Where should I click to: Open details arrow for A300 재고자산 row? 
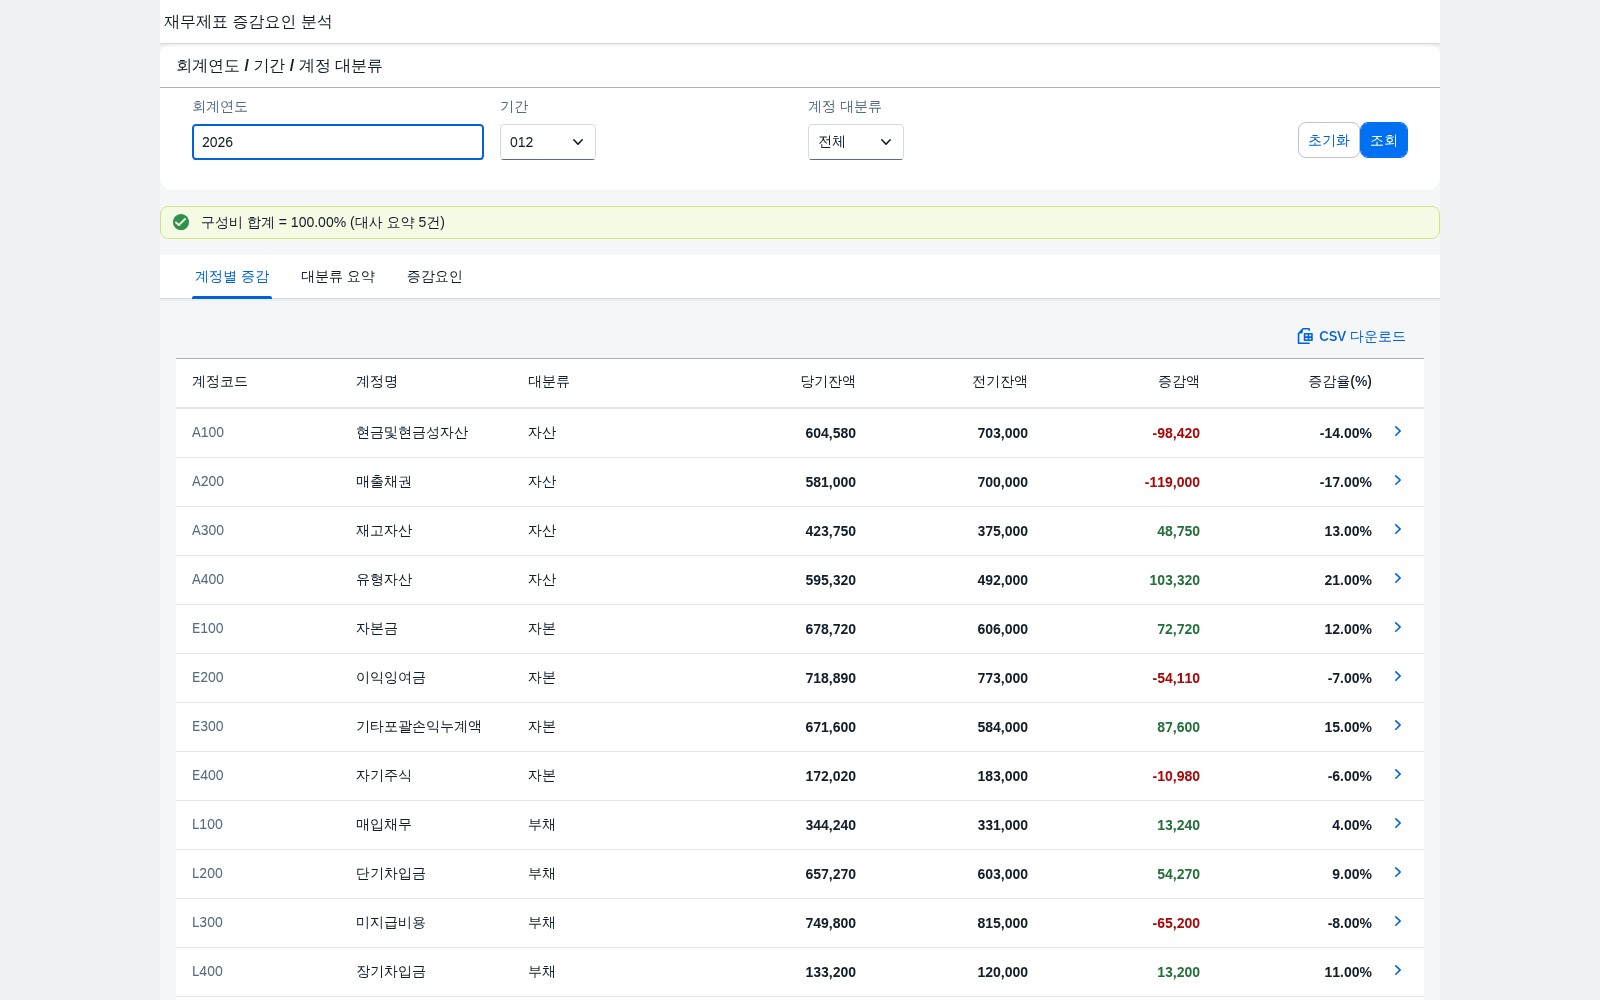click(1398, 529)
